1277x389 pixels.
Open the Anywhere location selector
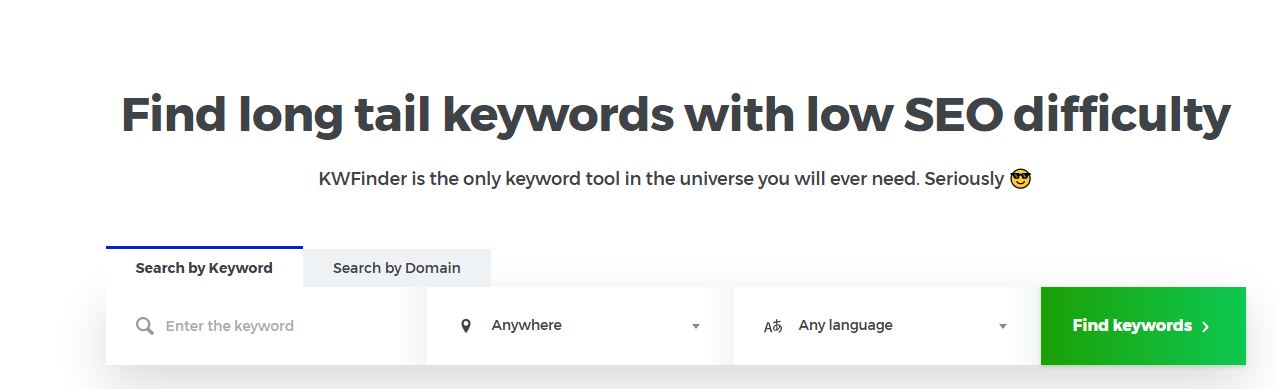point(573,326)
